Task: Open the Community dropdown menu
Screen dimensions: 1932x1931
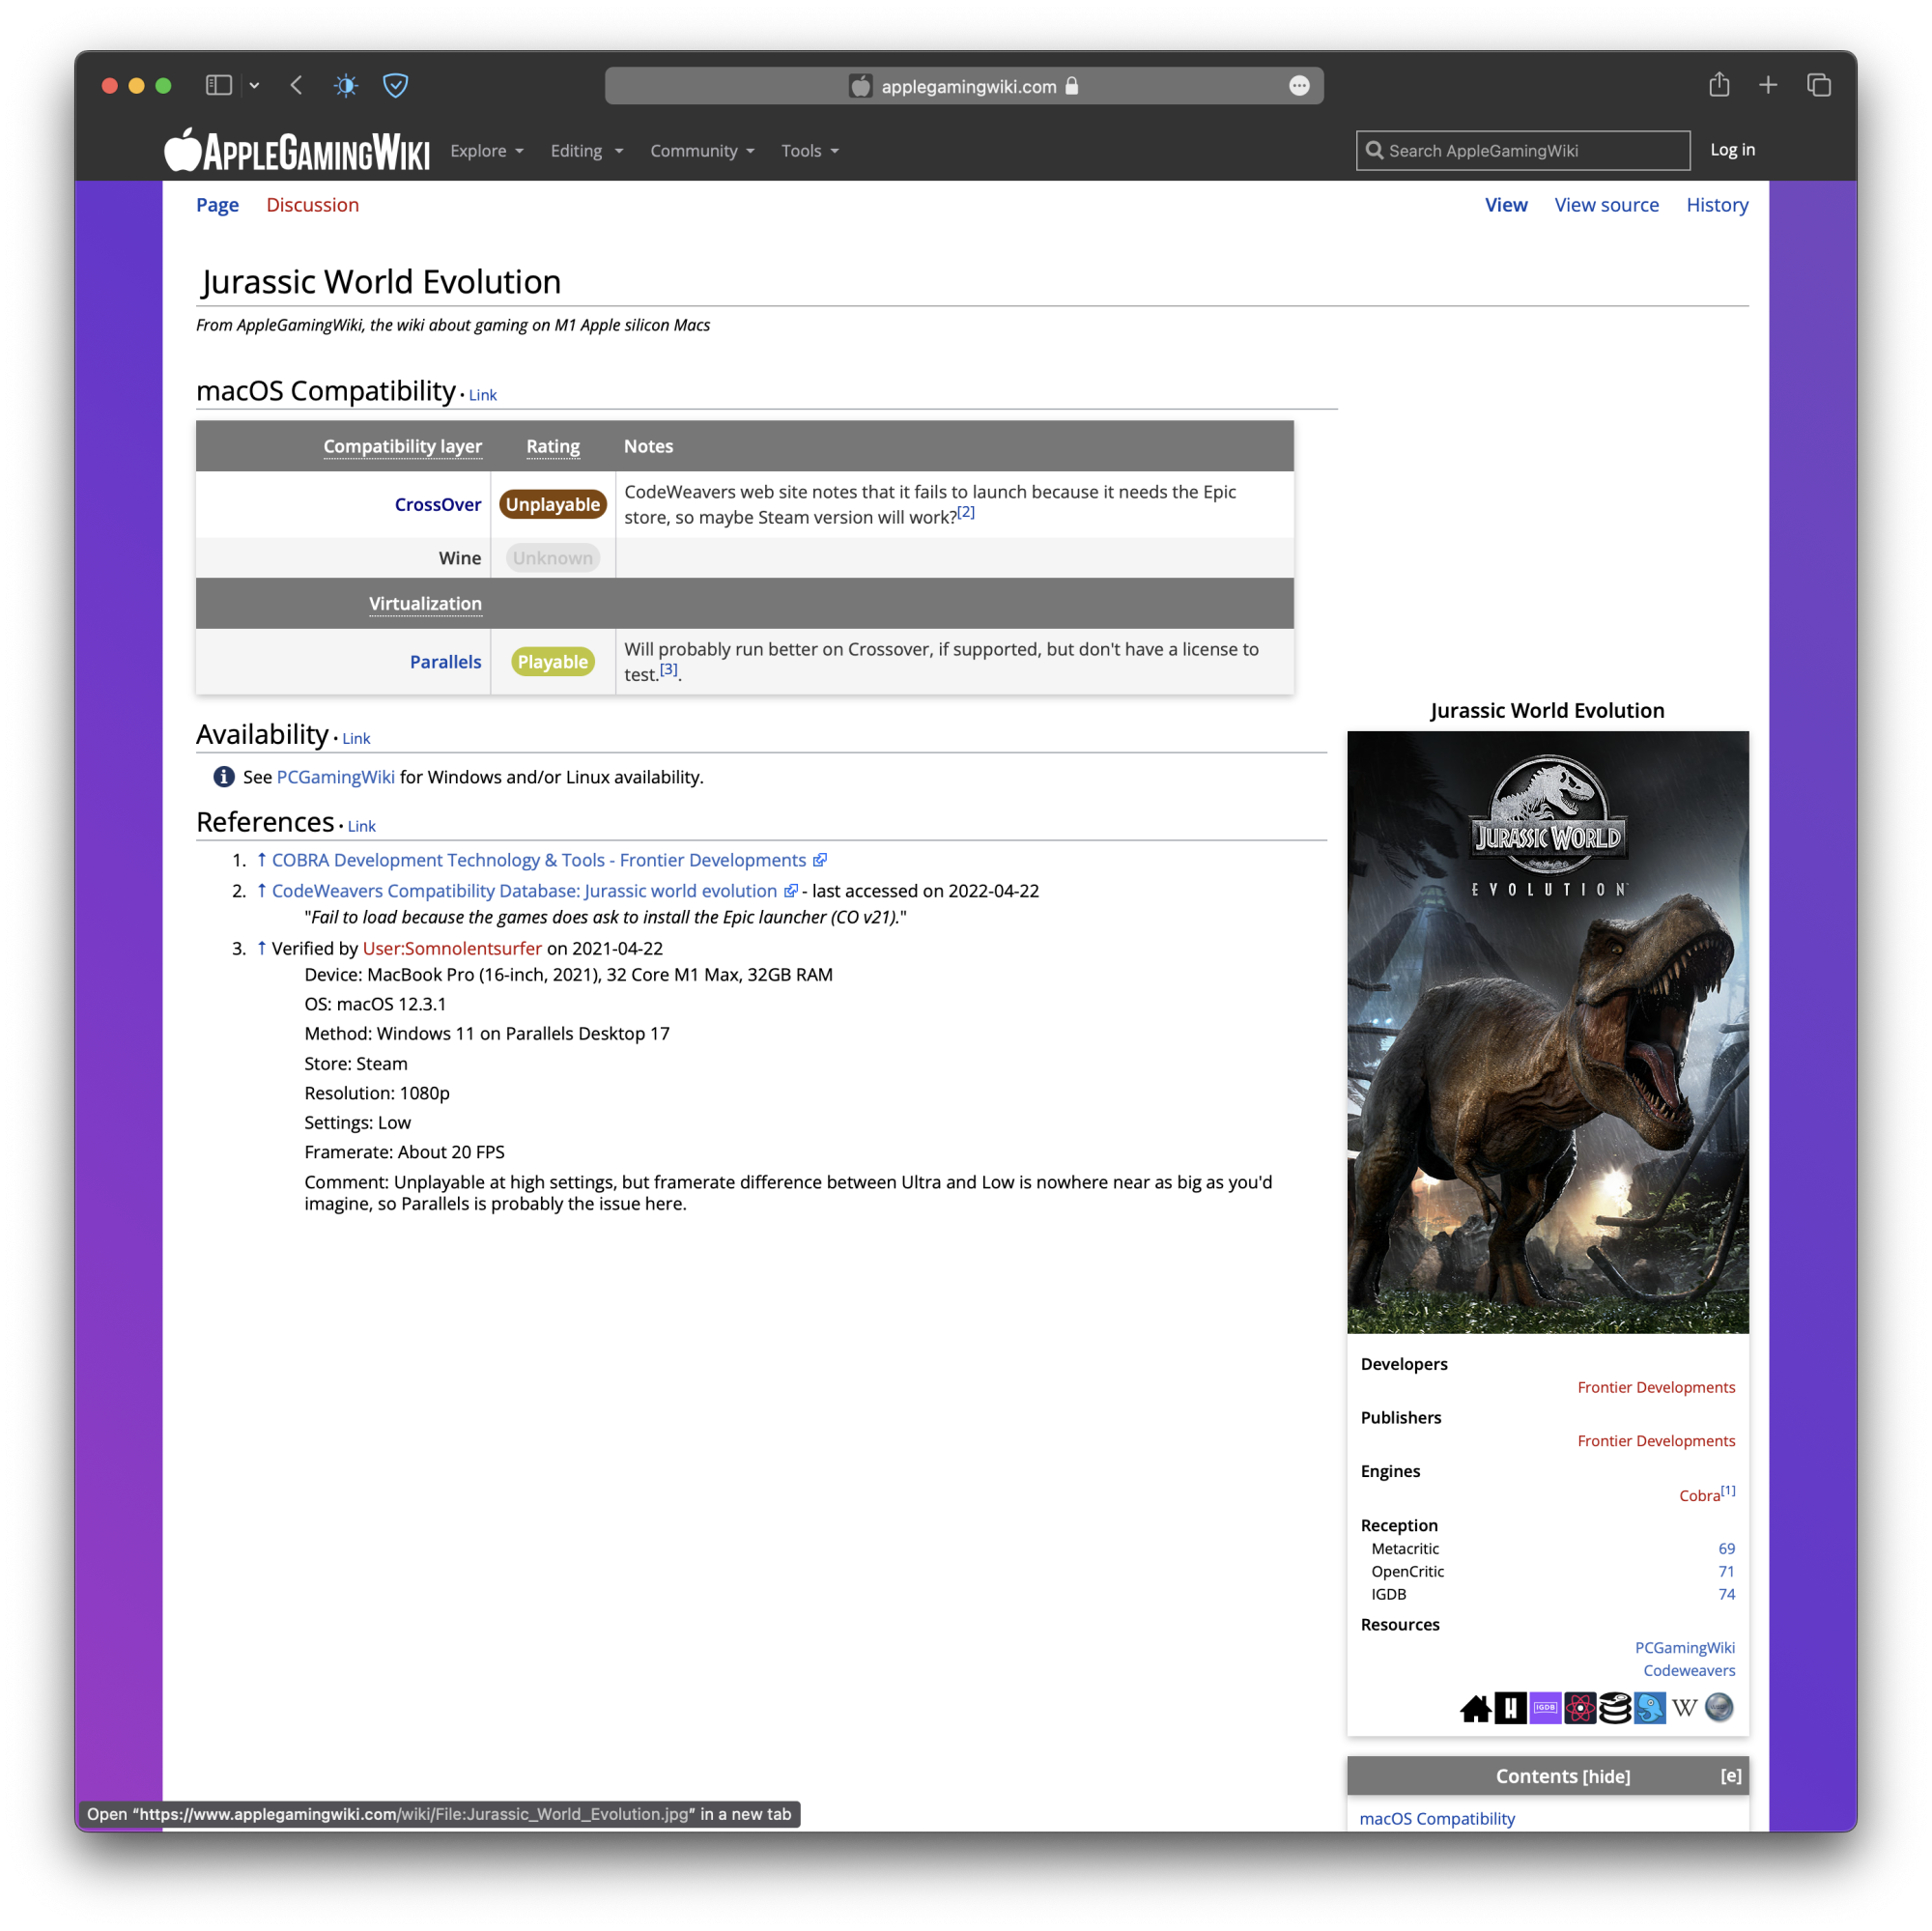Action: pos(701,151)
